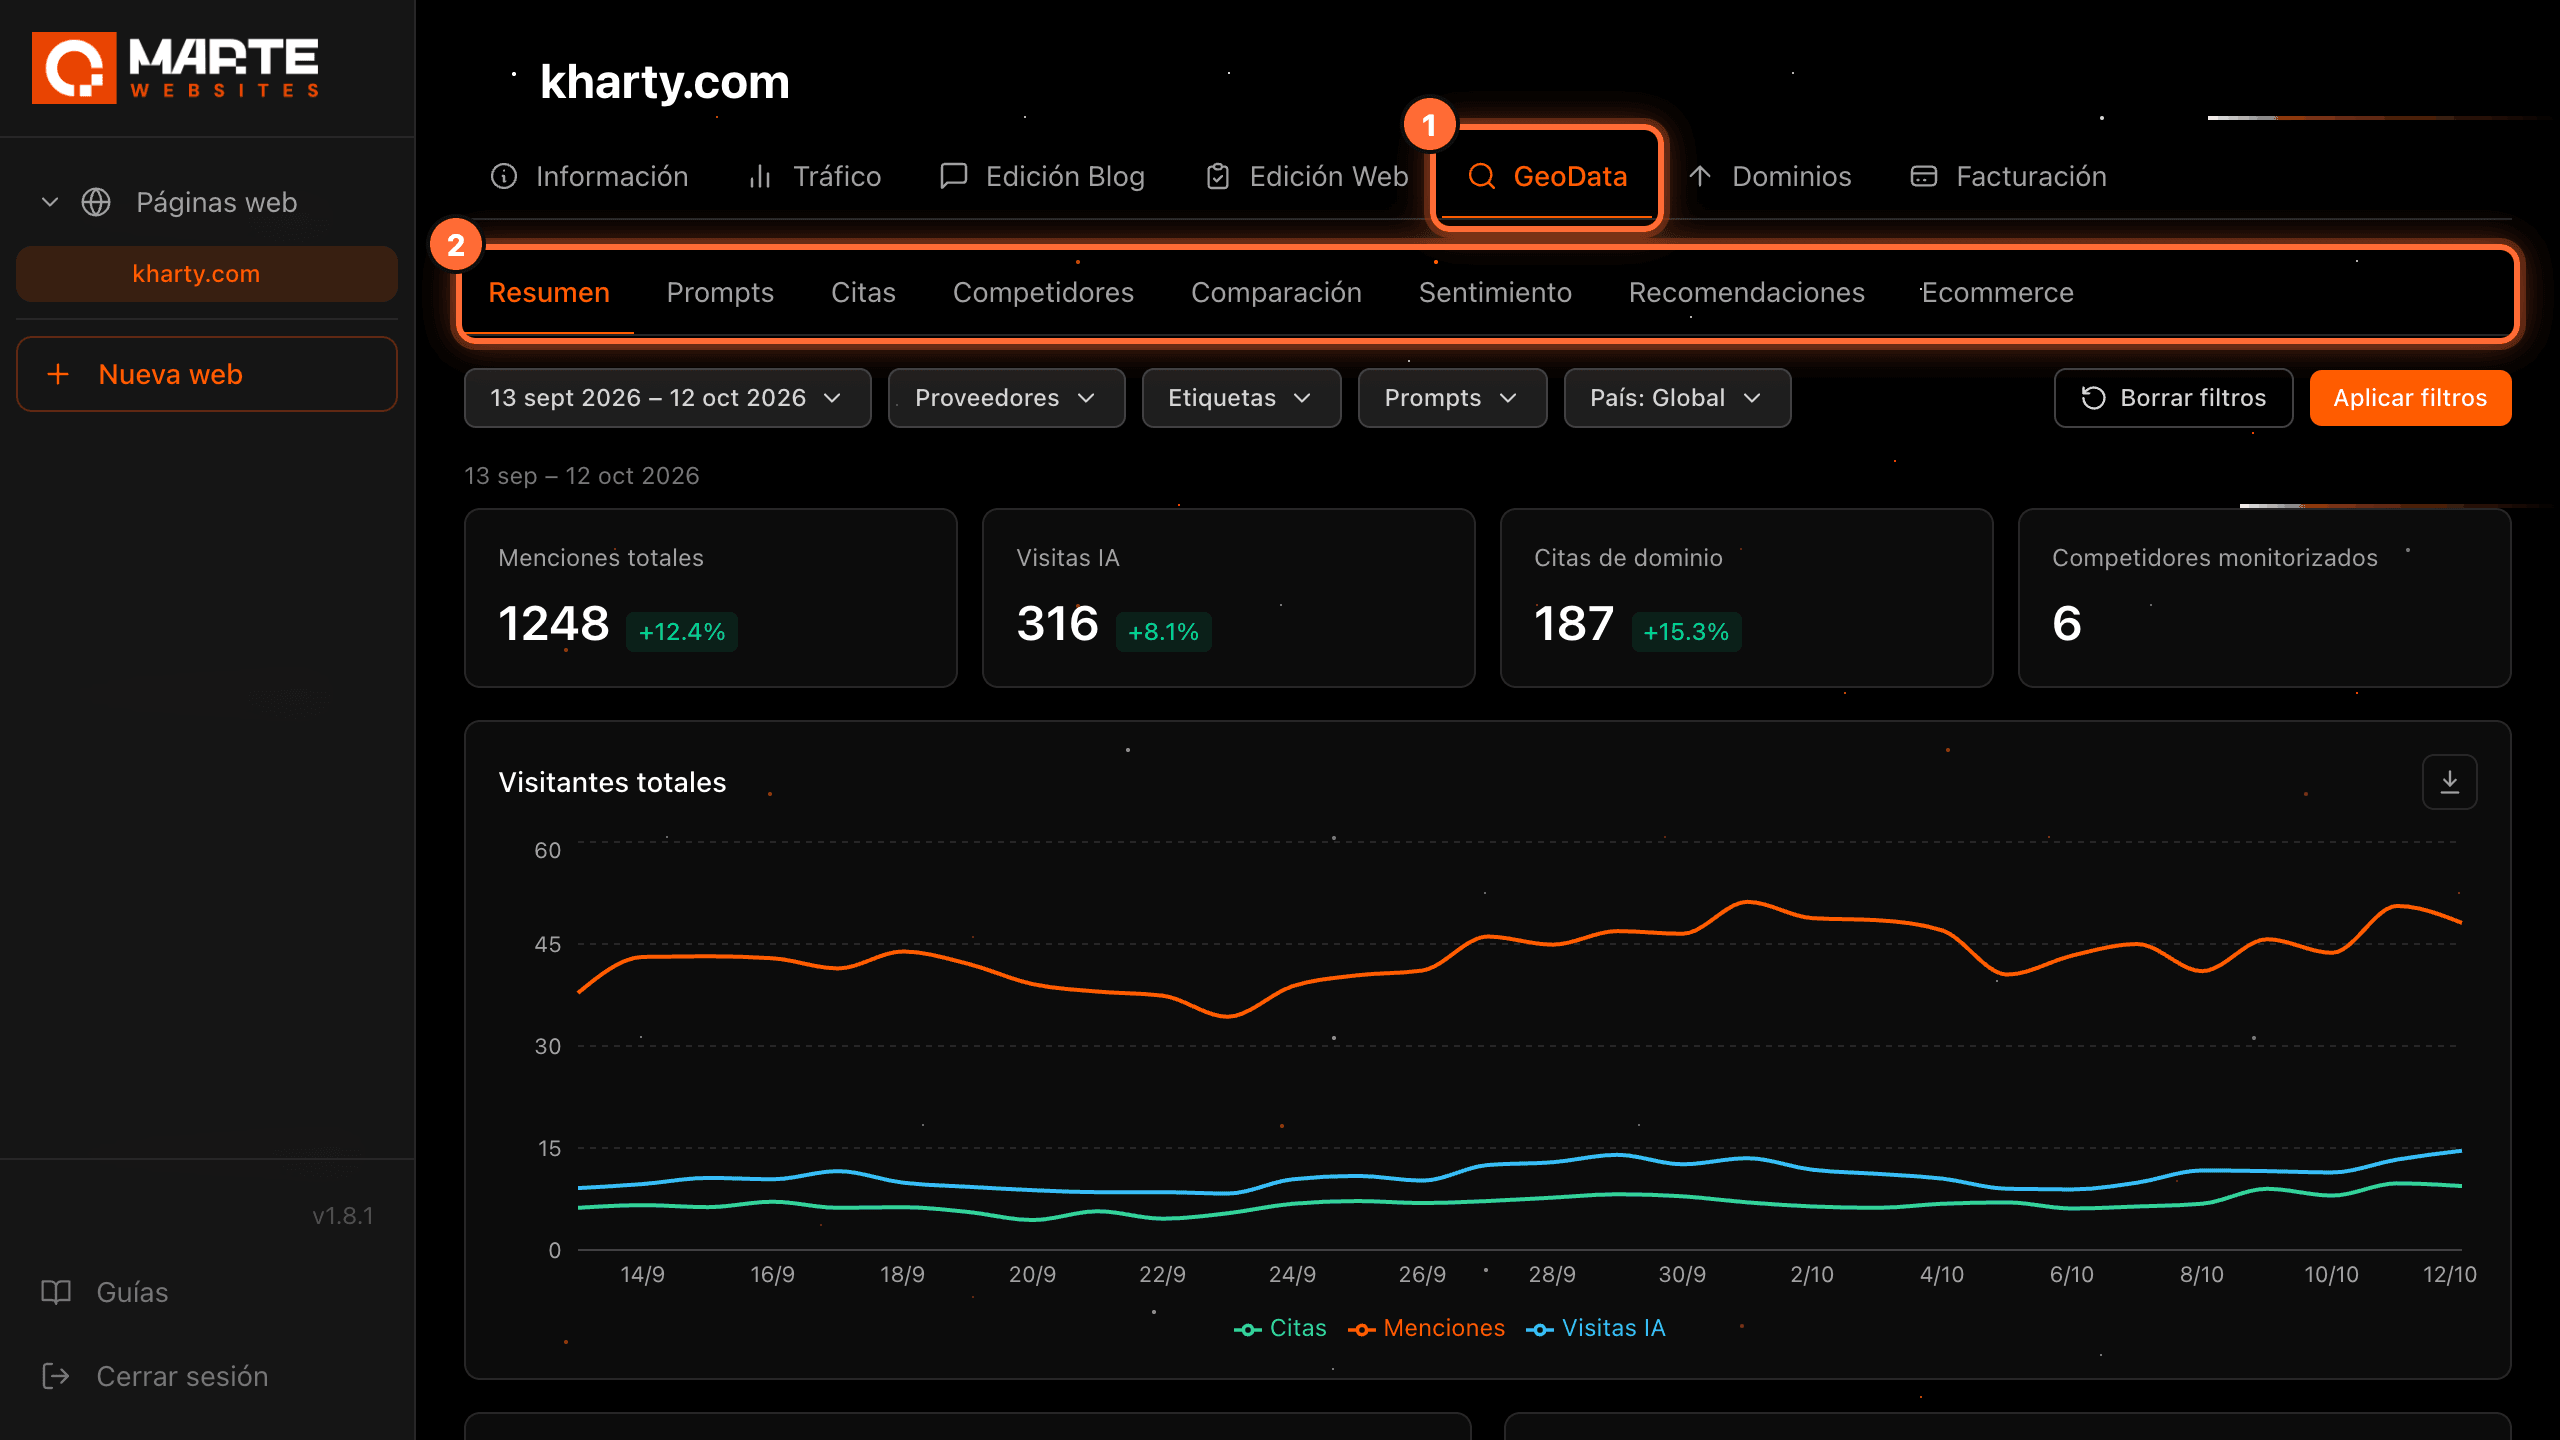The image size is (2560, 1440).
Task: Go to the Edición Web tab
Action: pos(1307,177)
